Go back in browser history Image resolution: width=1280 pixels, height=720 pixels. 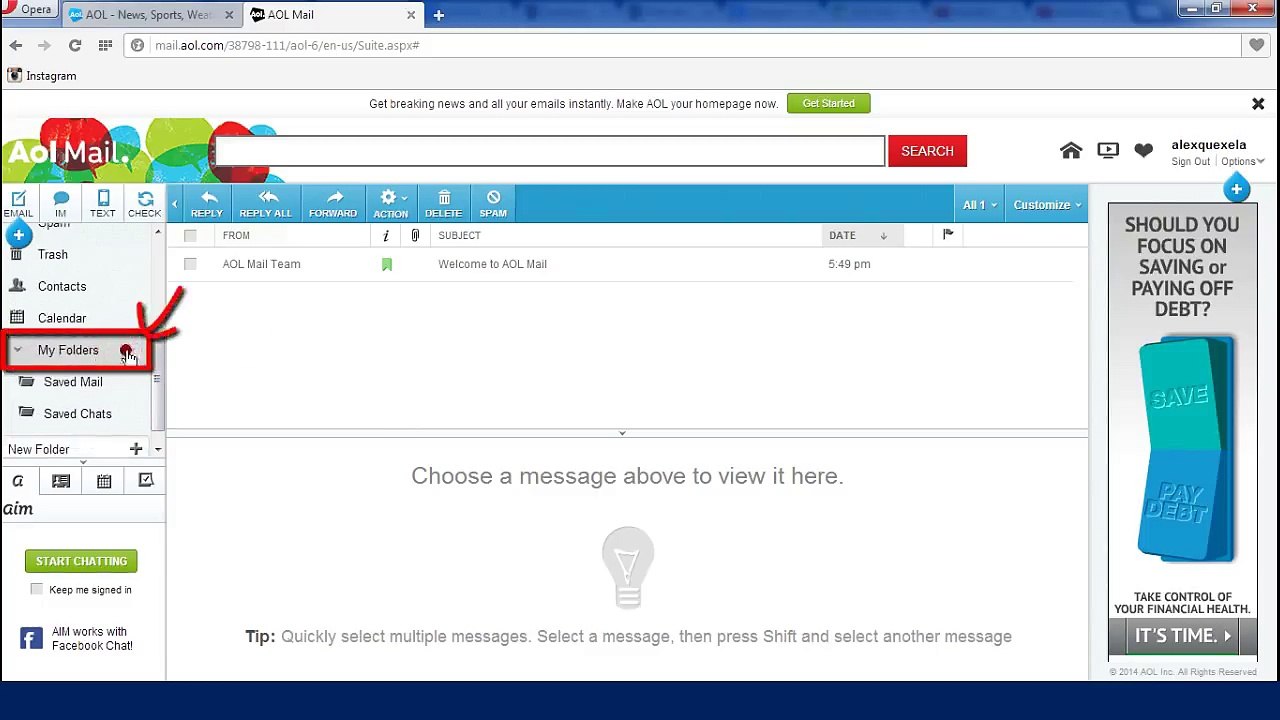coord(16,46)
